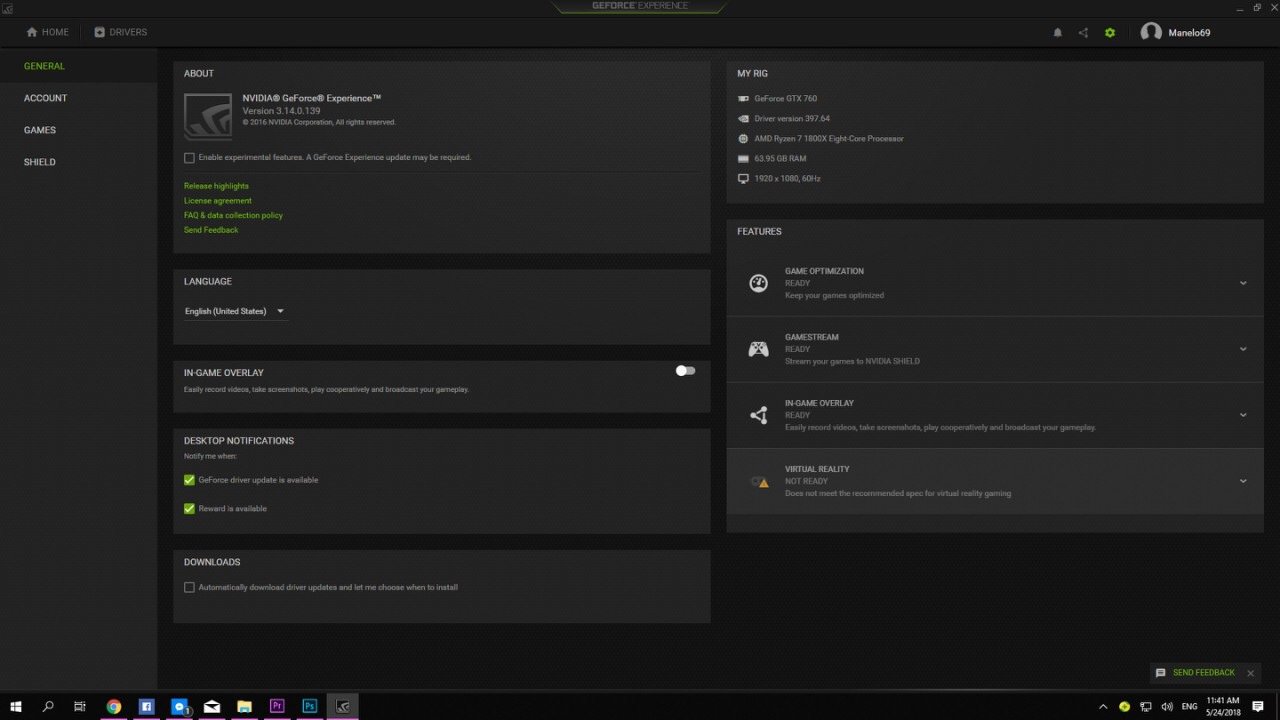Screen dimensions: 1280x720
Task: Open the Release highlights link
Action: [x=216, y=186]
